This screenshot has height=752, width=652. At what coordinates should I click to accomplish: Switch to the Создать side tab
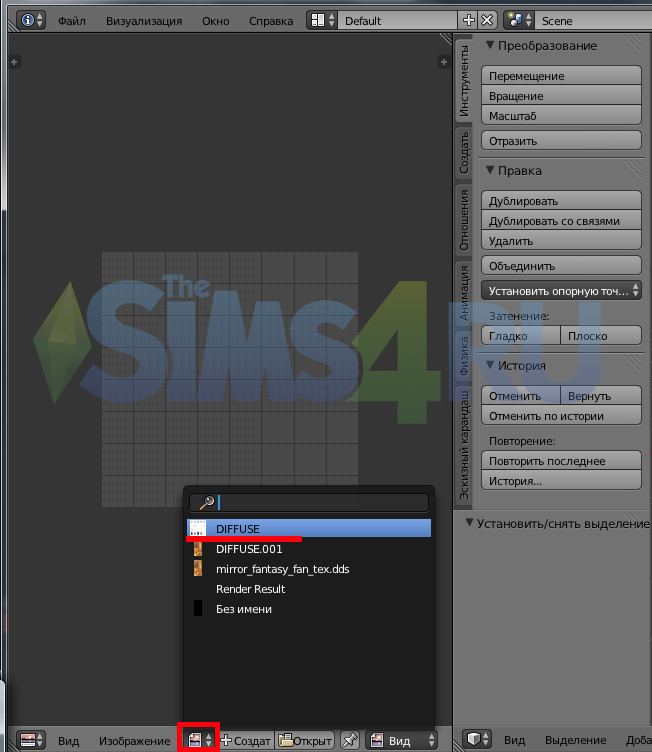tap(465, 152)
